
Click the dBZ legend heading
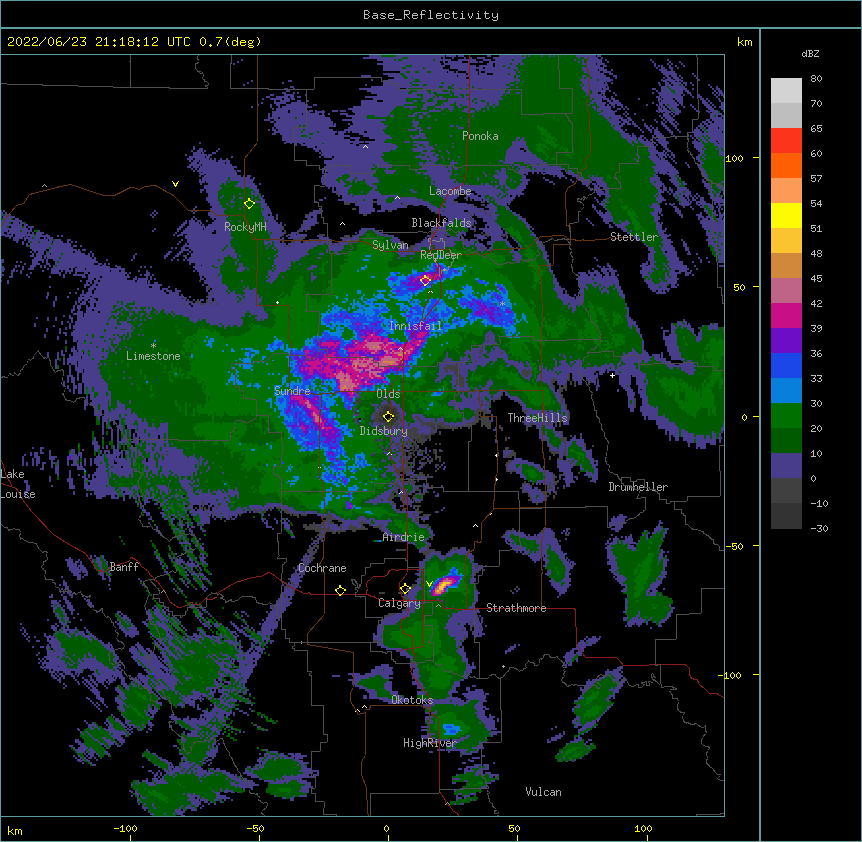pyautogui.click(x=810, y=54)
